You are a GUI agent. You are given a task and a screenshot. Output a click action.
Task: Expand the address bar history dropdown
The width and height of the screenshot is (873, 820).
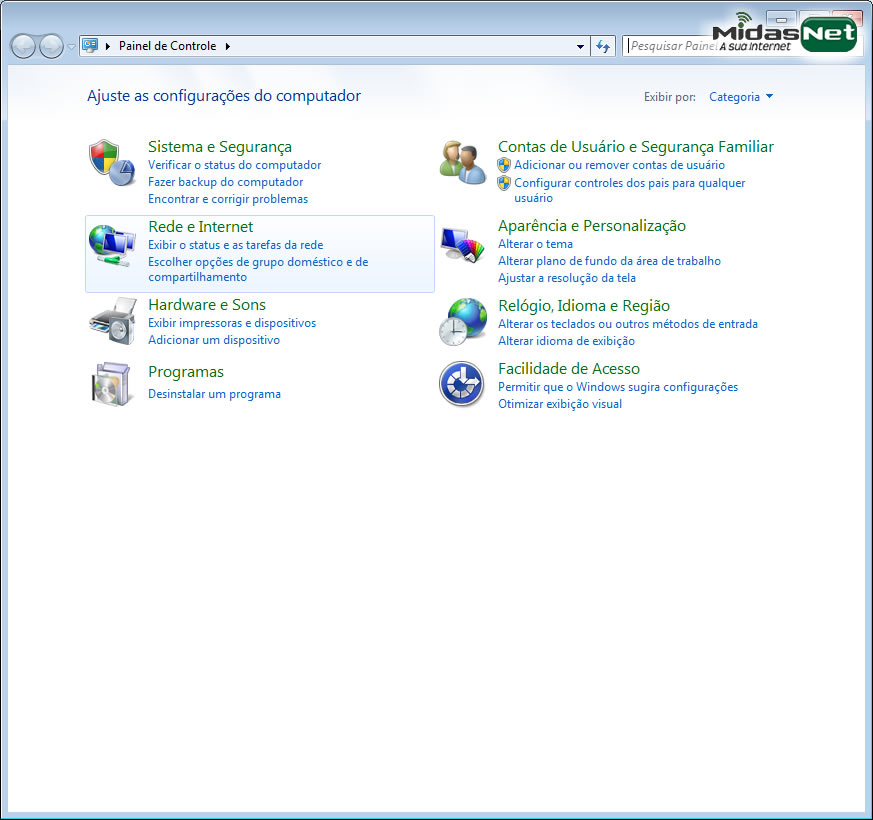tap(581, 46)
